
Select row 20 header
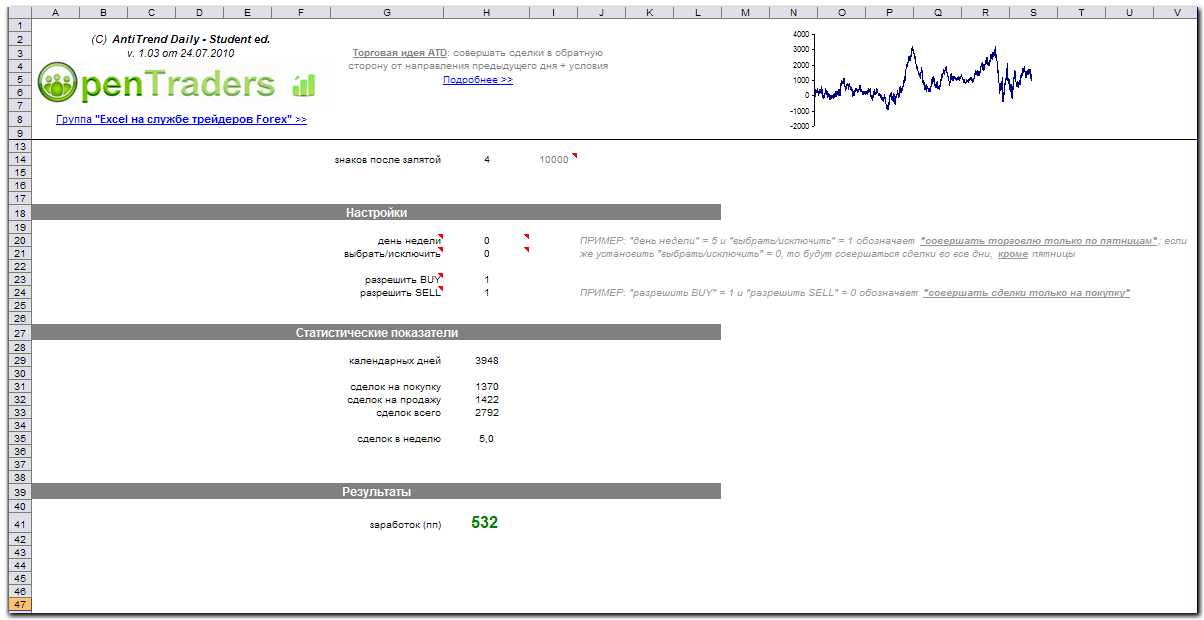[19, 241]
